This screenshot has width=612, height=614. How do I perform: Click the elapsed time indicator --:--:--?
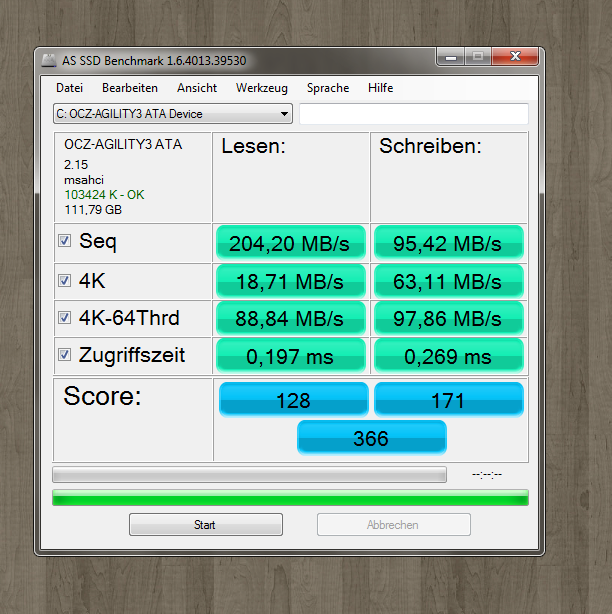click(x=487, y=475)
